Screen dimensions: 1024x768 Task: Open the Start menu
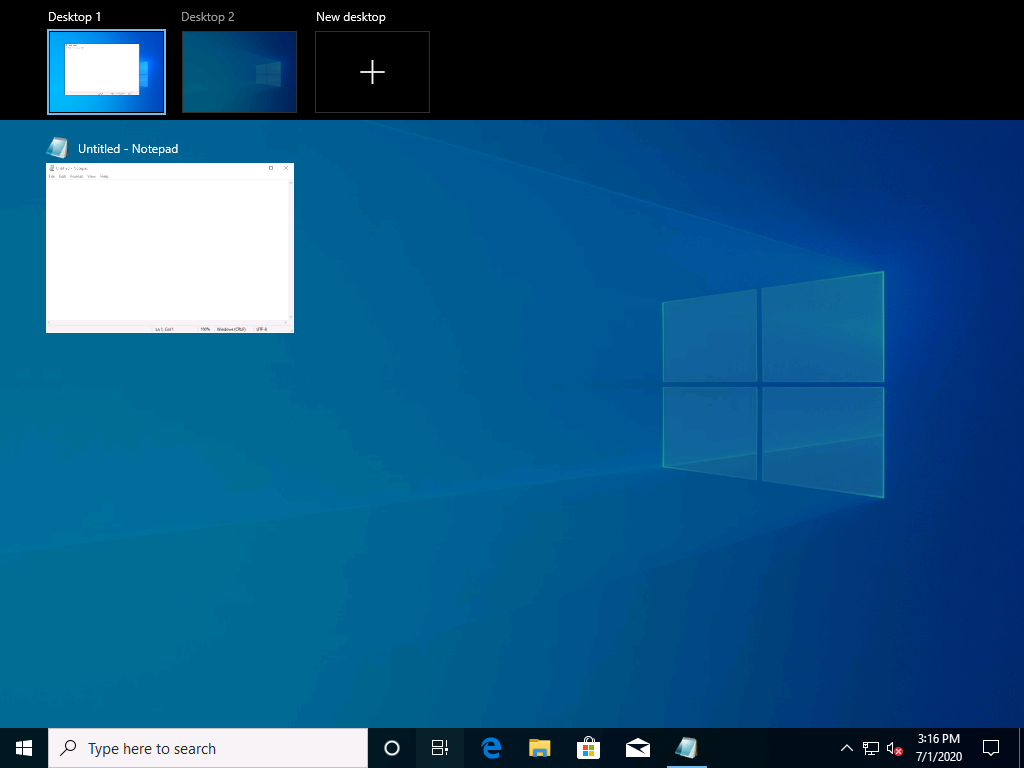coord(21,747)
